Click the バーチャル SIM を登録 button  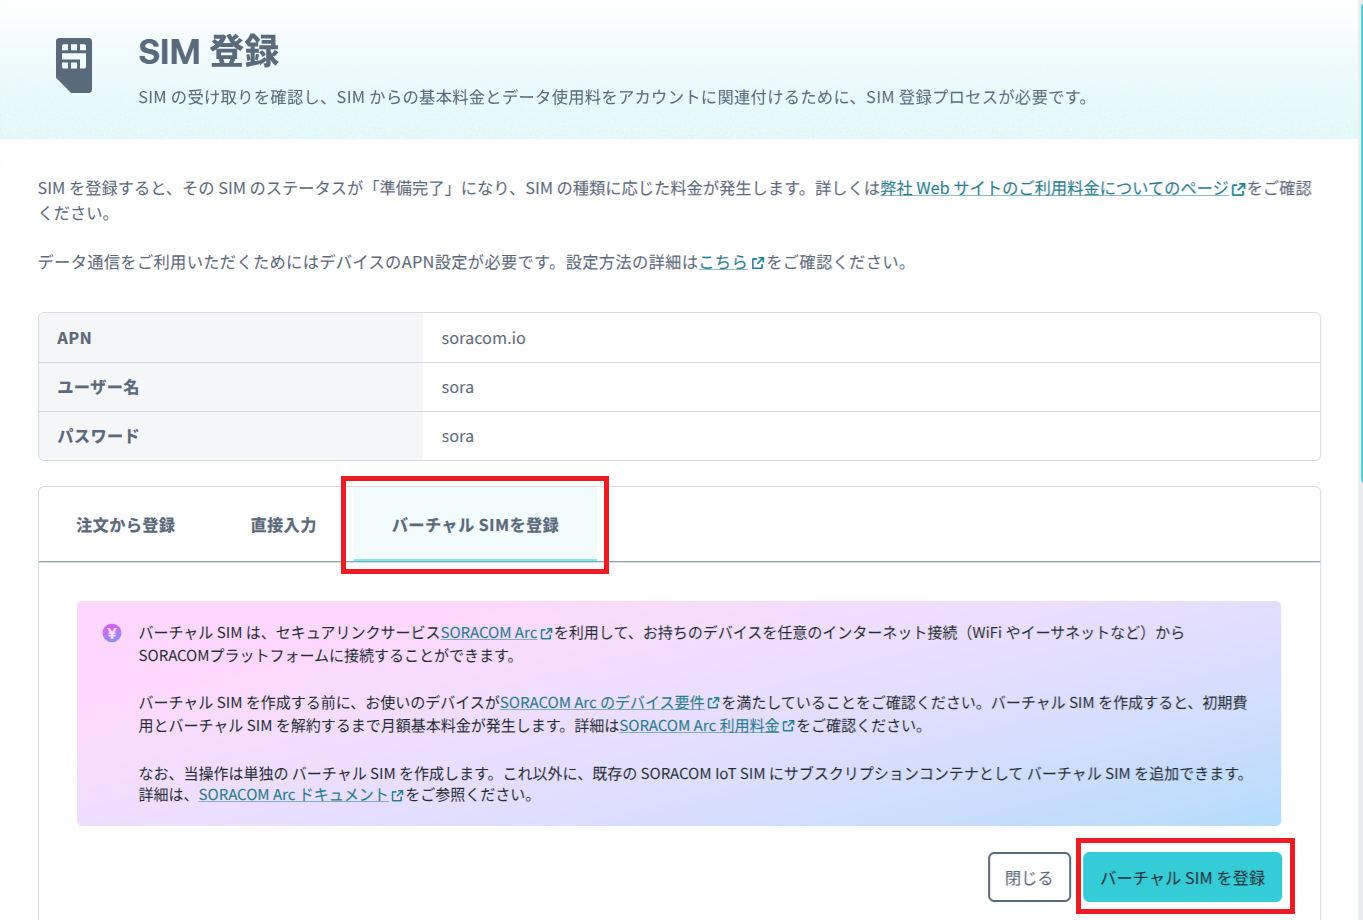pos(1183,878)
